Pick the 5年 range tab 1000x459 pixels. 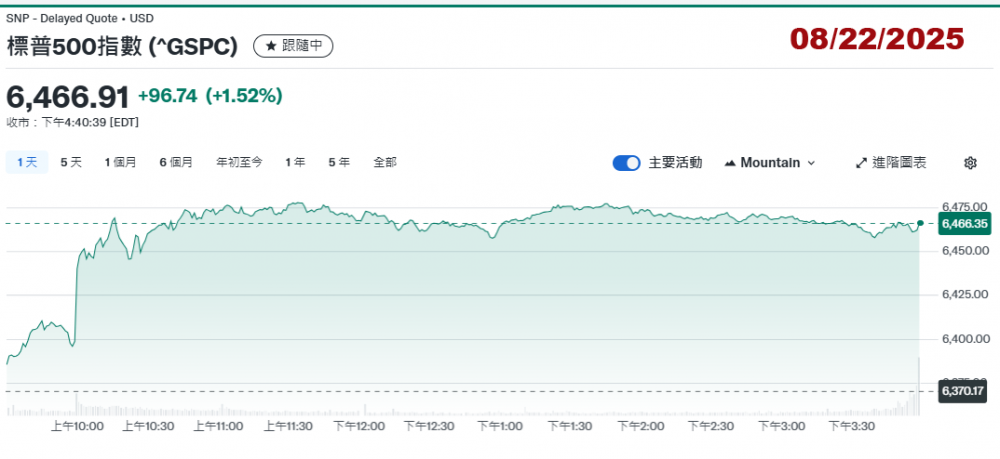339,162
